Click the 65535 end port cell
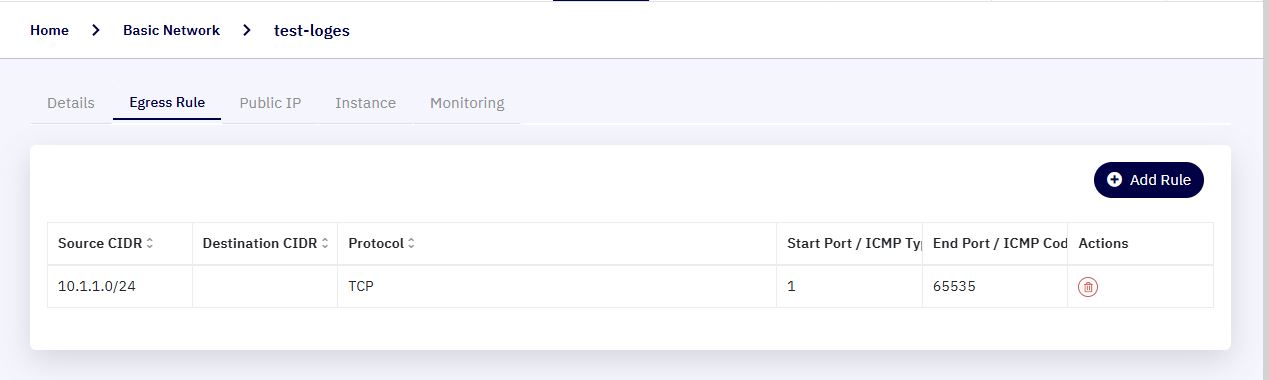Screen dimensions: 1269x380 pyautogui.click(x=995, y=286)
